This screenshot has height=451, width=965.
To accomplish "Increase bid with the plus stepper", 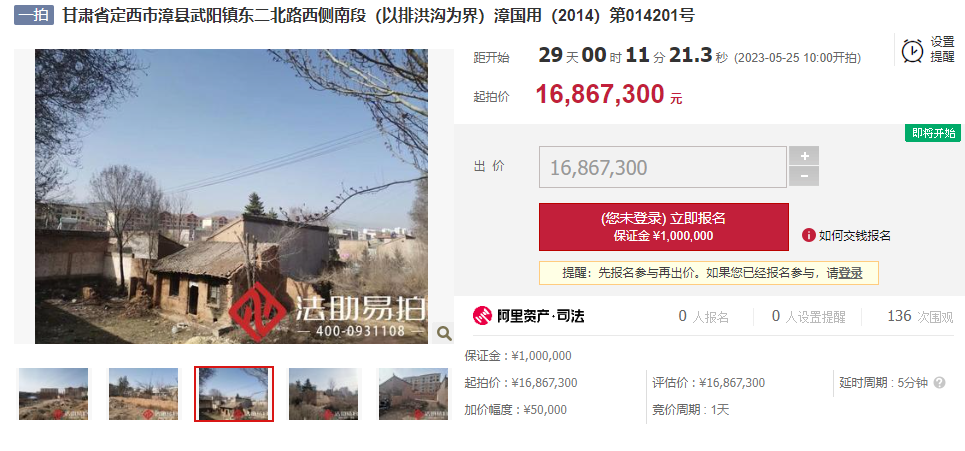I will point(804,156).
